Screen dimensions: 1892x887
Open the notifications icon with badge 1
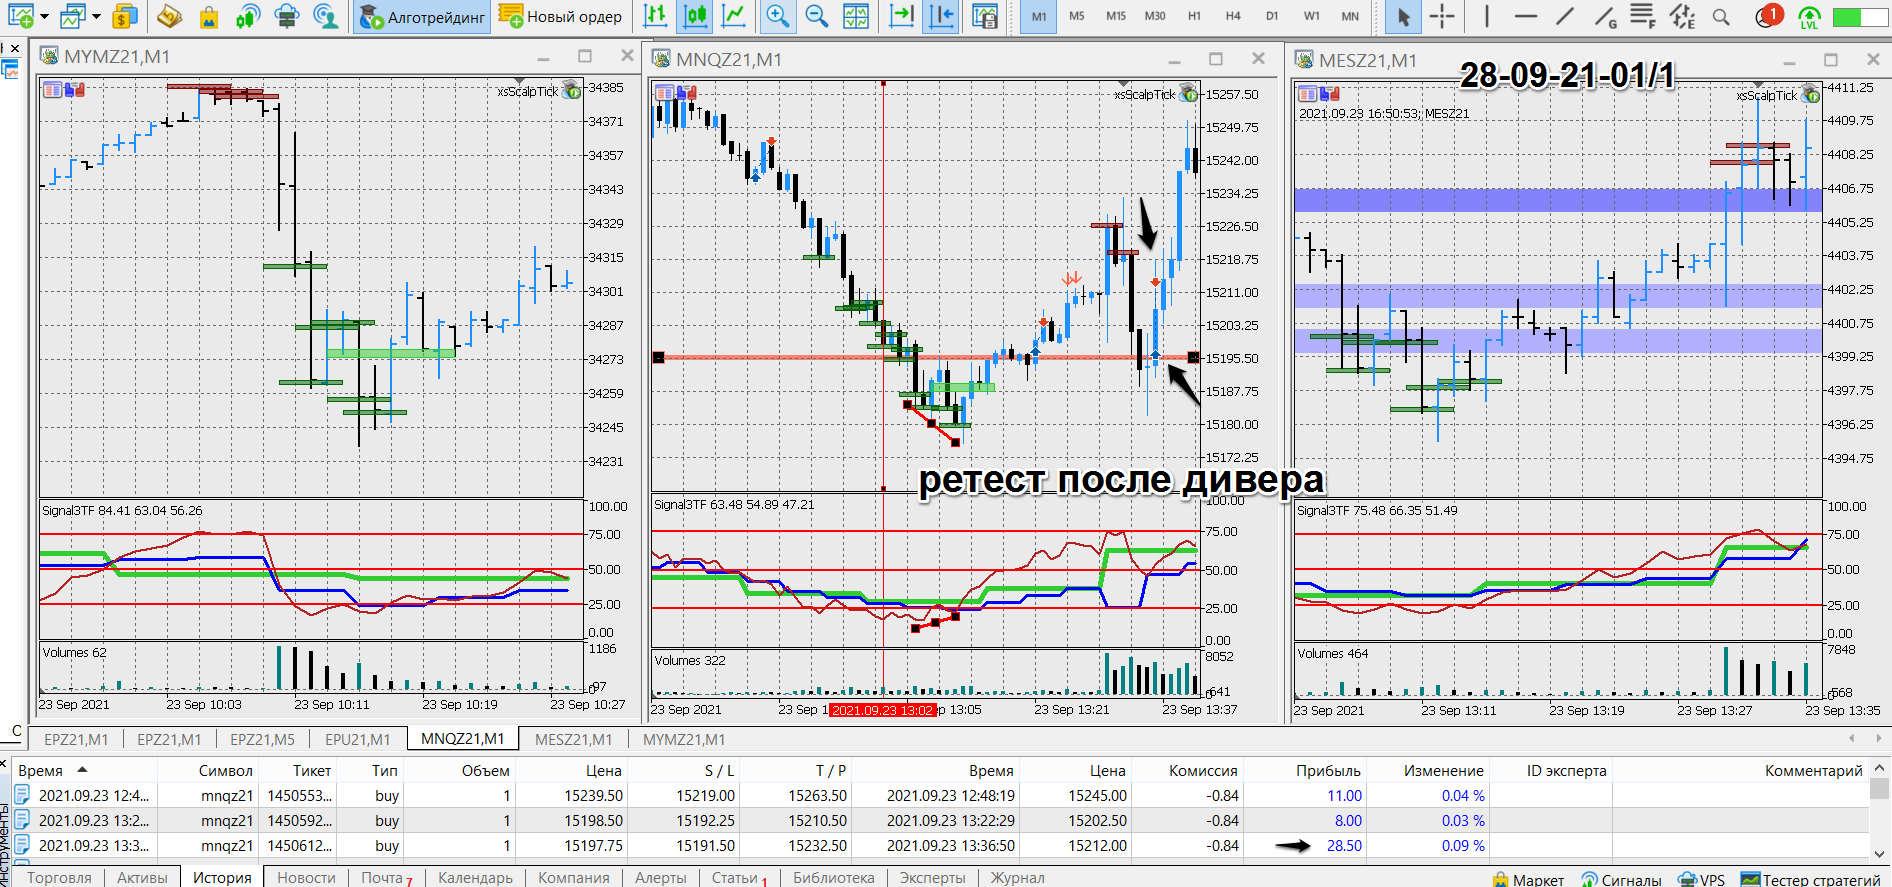[1768, 16]
